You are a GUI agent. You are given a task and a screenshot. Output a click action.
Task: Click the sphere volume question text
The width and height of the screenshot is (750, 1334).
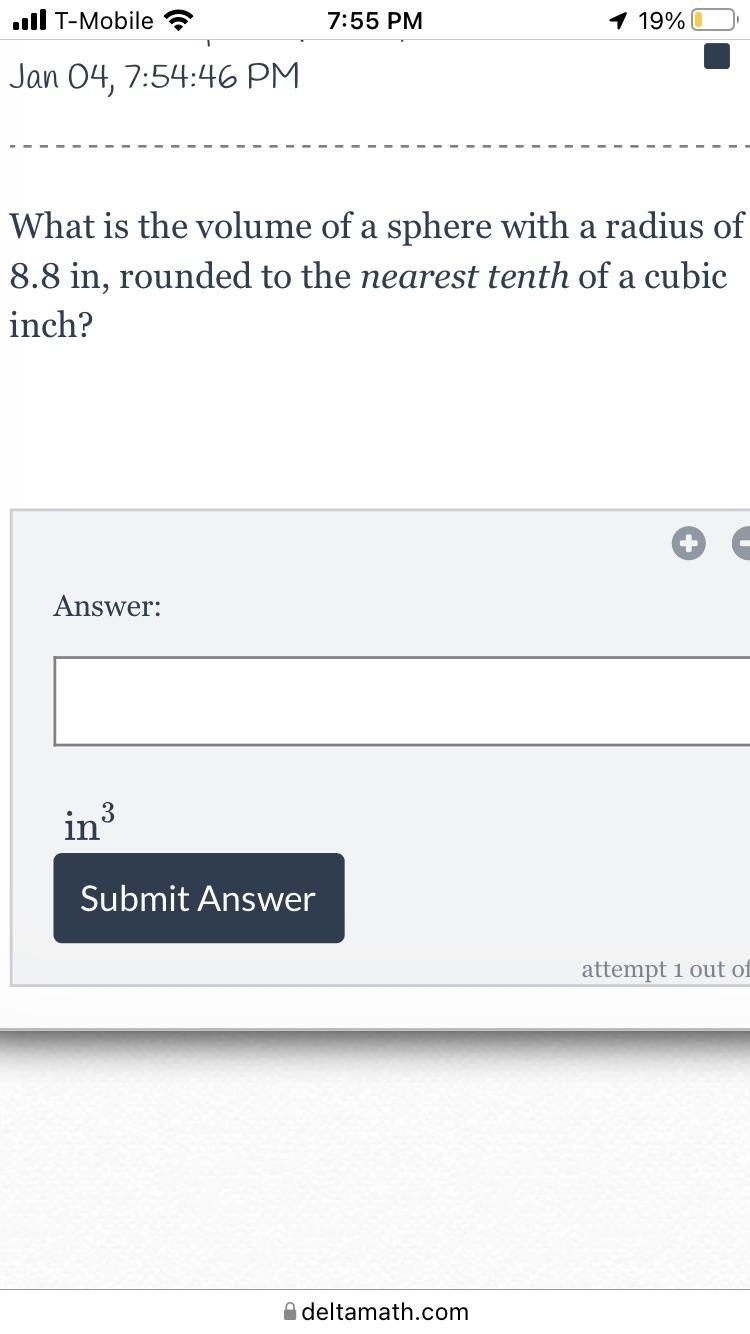[x=376, y=275]
